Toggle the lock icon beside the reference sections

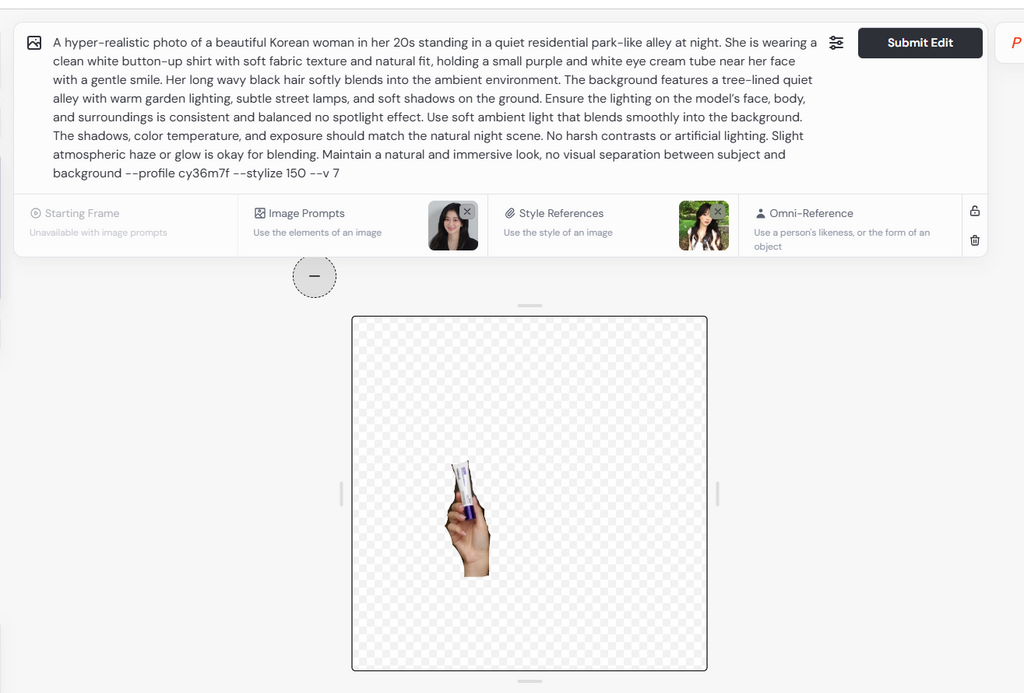tap(974, 211)
